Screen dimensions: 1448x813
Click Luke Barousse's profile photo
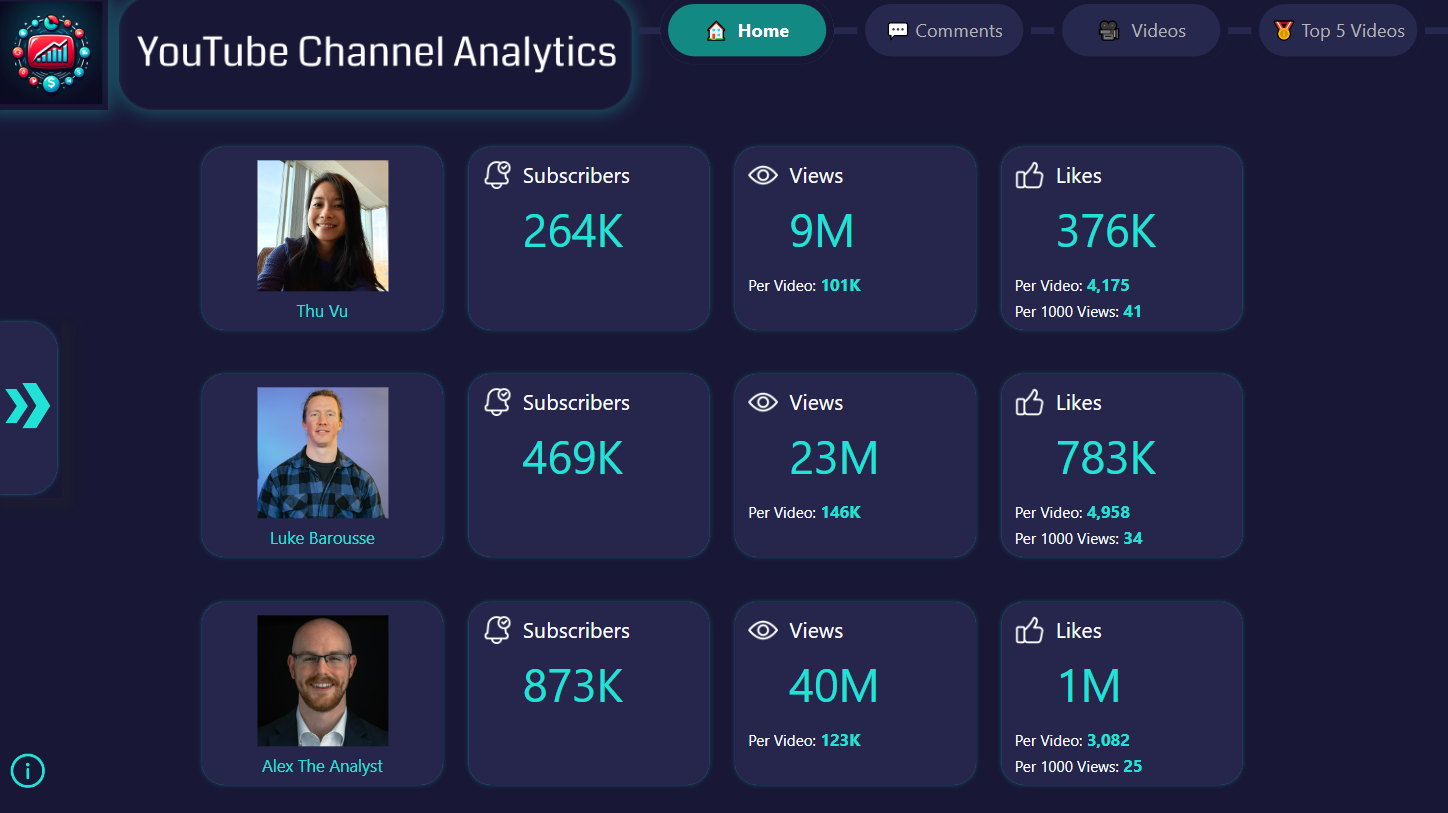click(323, 453)
